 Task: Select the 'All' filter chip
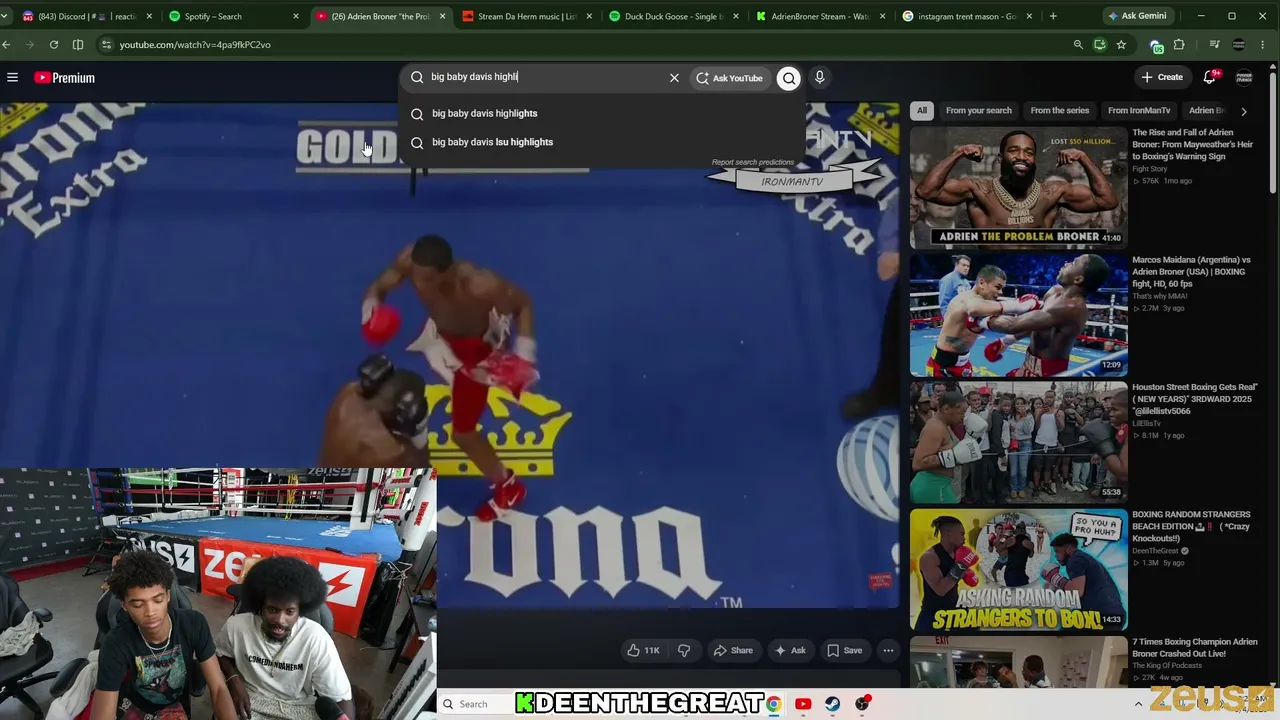922,111
